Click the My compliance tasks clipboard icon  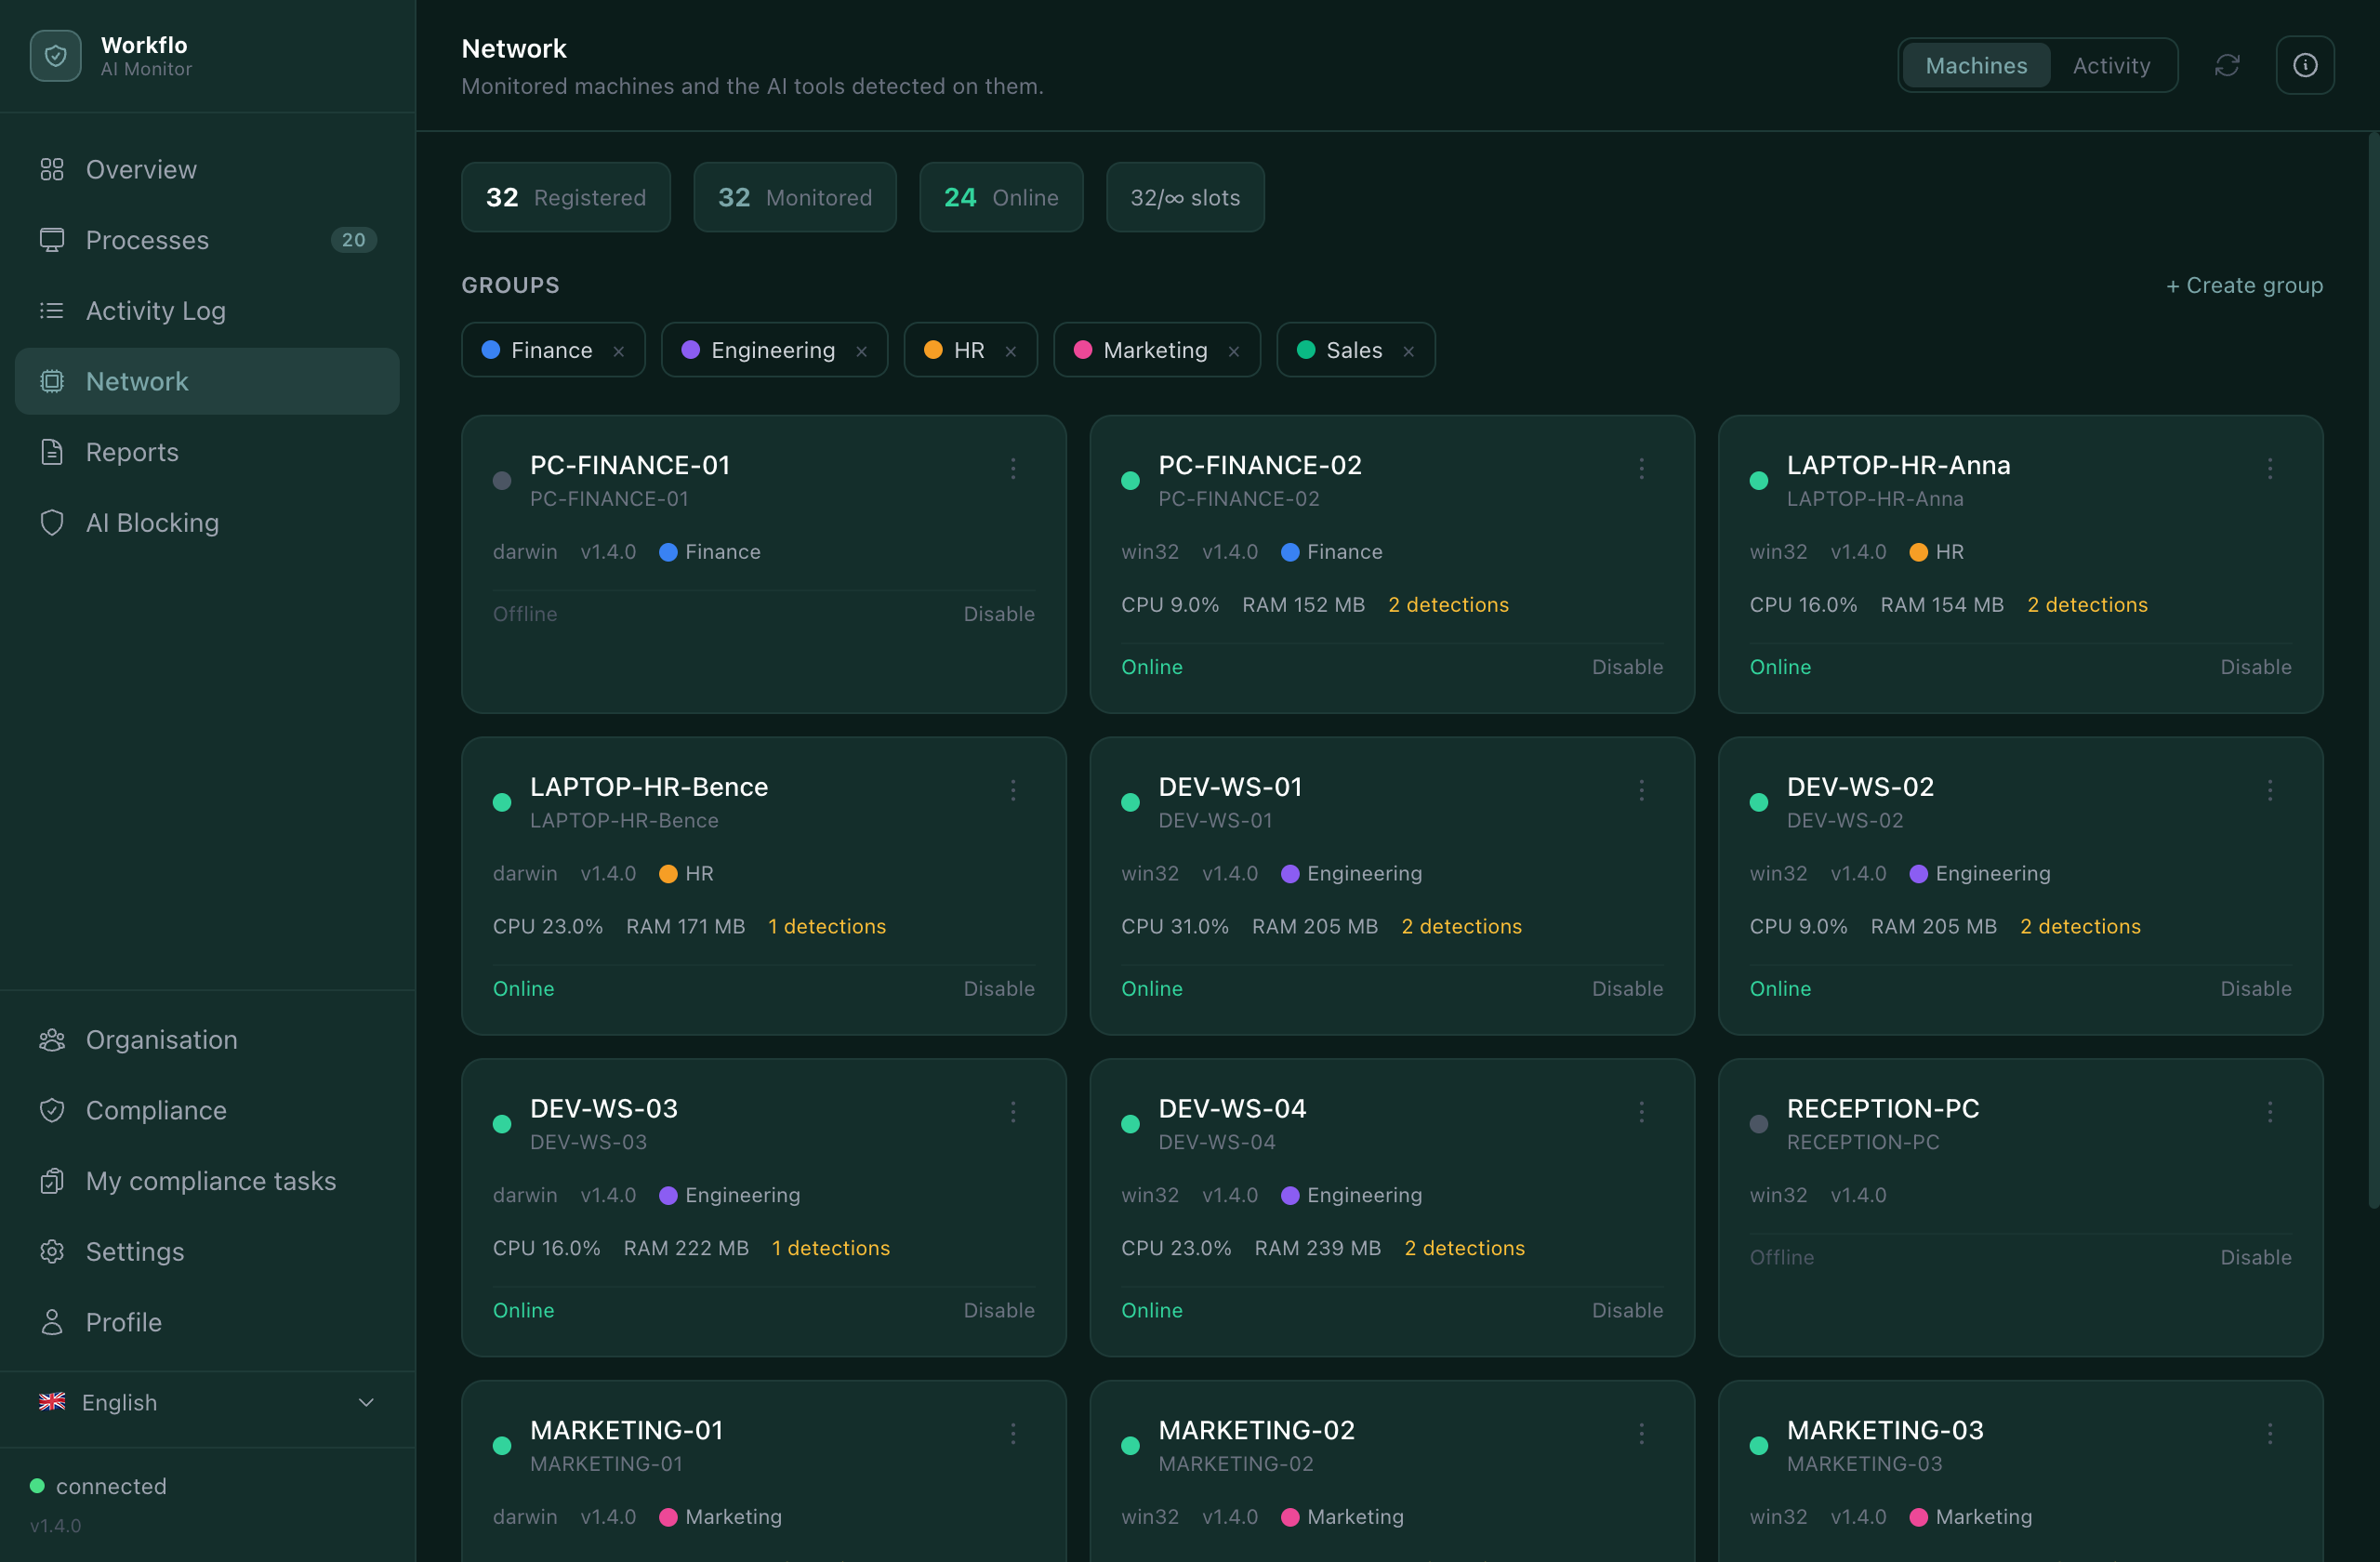click(x=52, y=1181)
